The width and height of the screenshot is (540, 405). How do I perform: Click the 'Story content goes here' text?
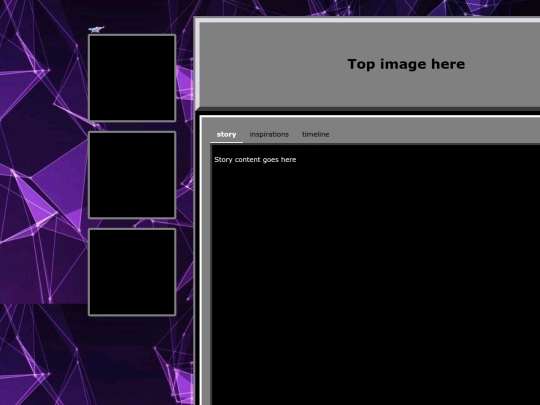click(x=255, y=160)
